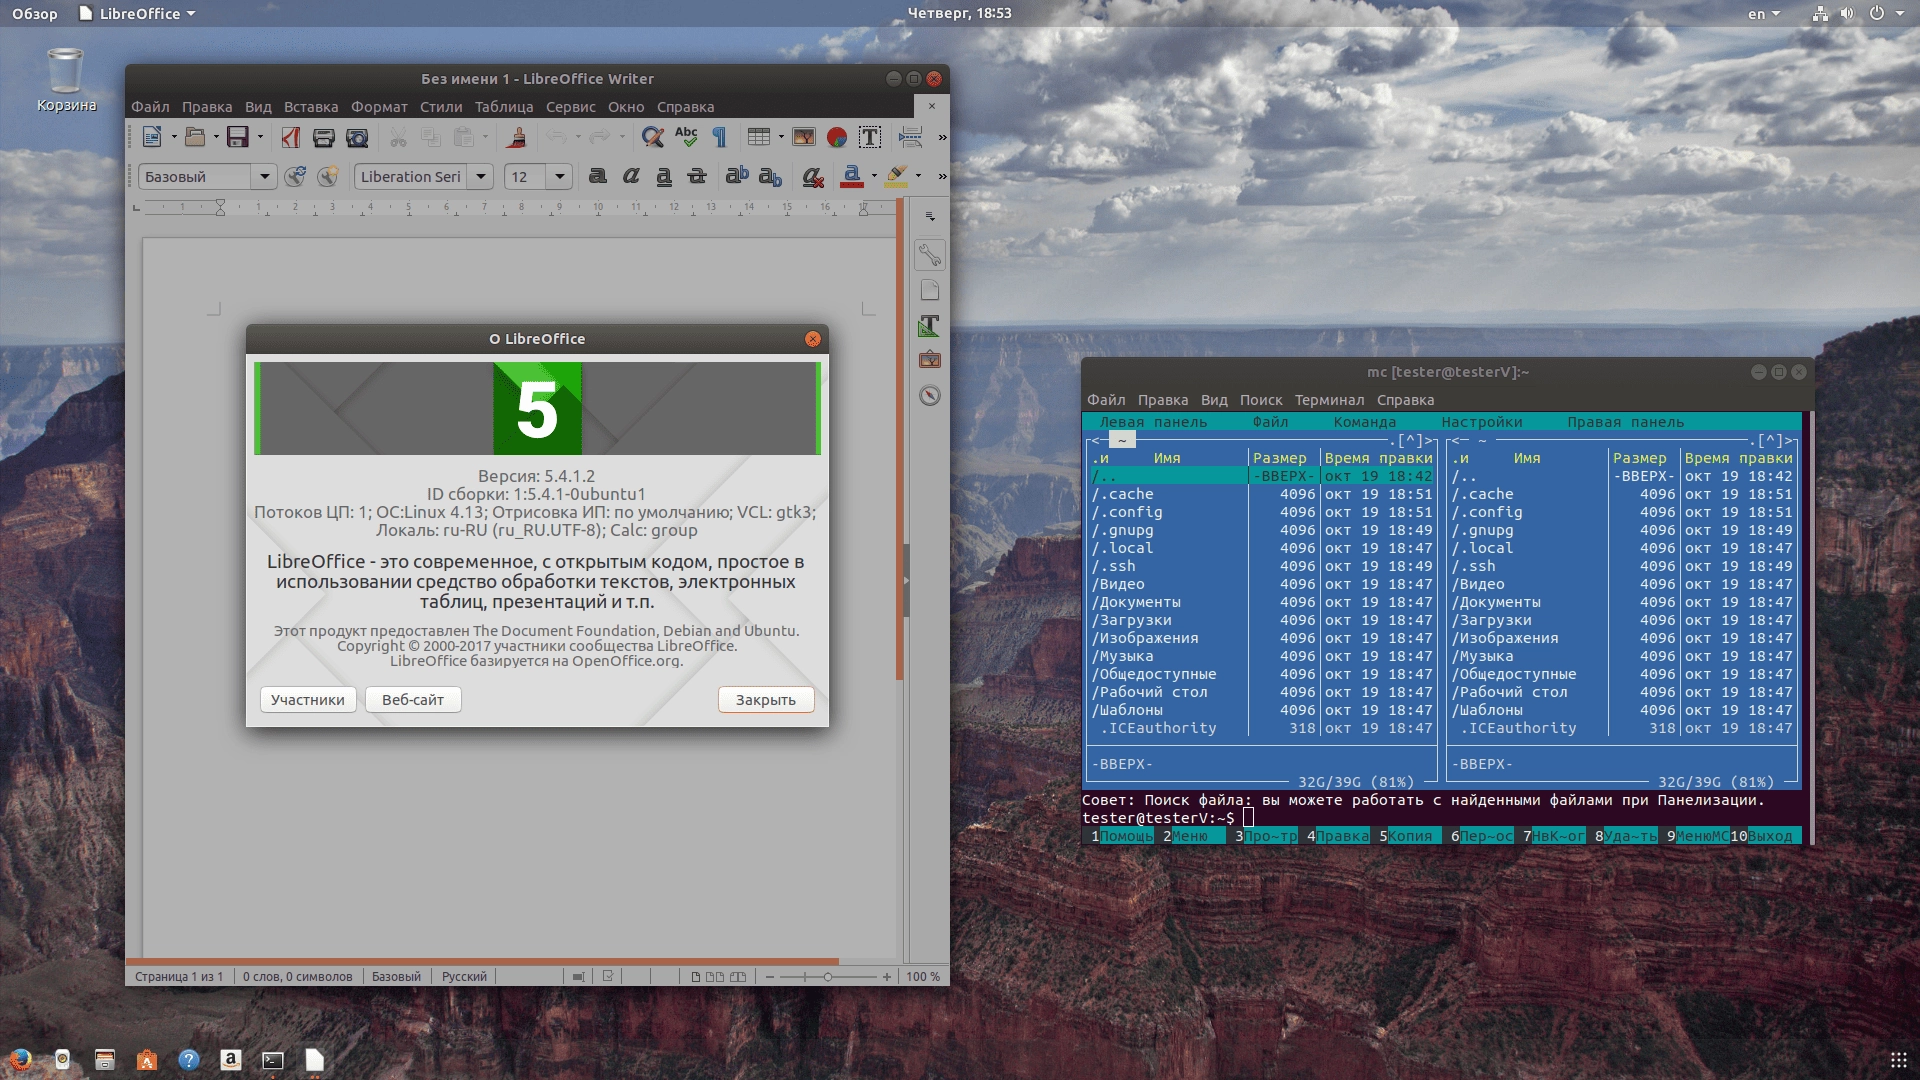Click the Clear Direct Formatting icon
Viewport: 1920px width, 1080px height.
(x=813, y=177)
